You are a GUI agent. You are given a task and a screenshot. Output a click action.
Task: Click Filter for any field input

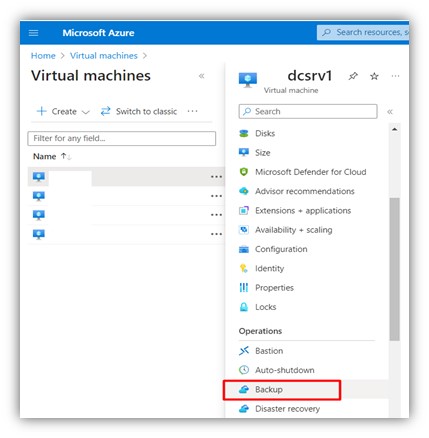[122, 138]
